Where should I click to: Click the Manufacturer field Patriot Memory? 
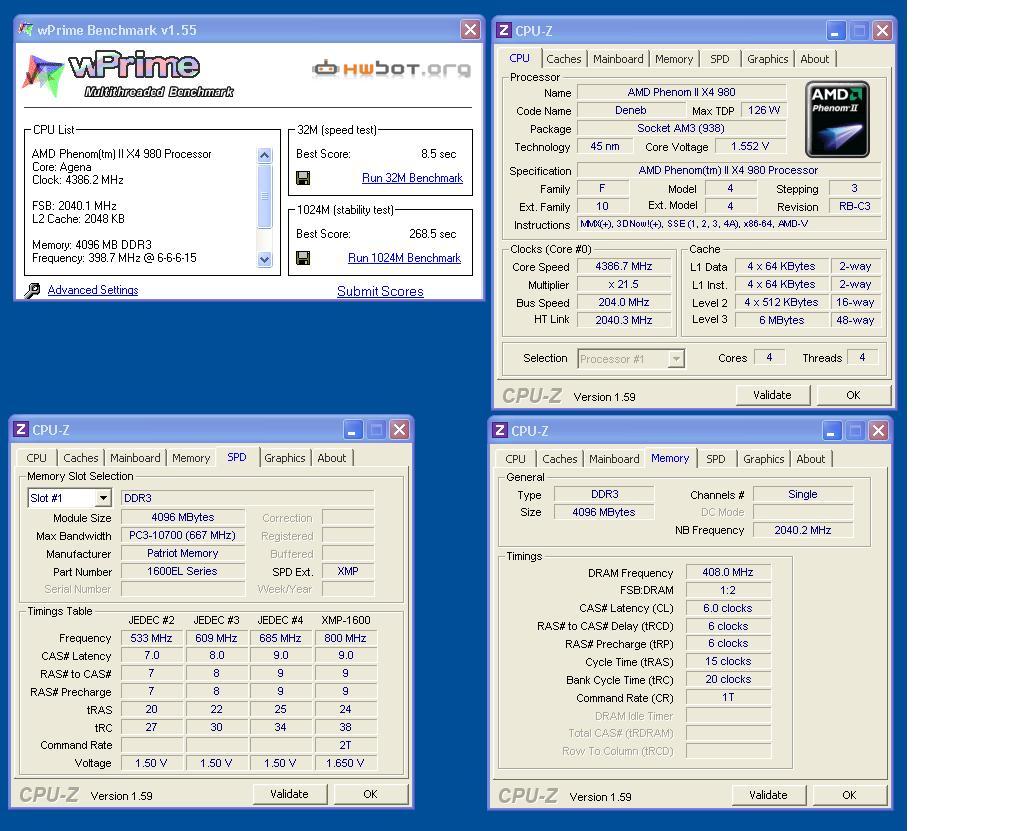(x=182, y=553)
